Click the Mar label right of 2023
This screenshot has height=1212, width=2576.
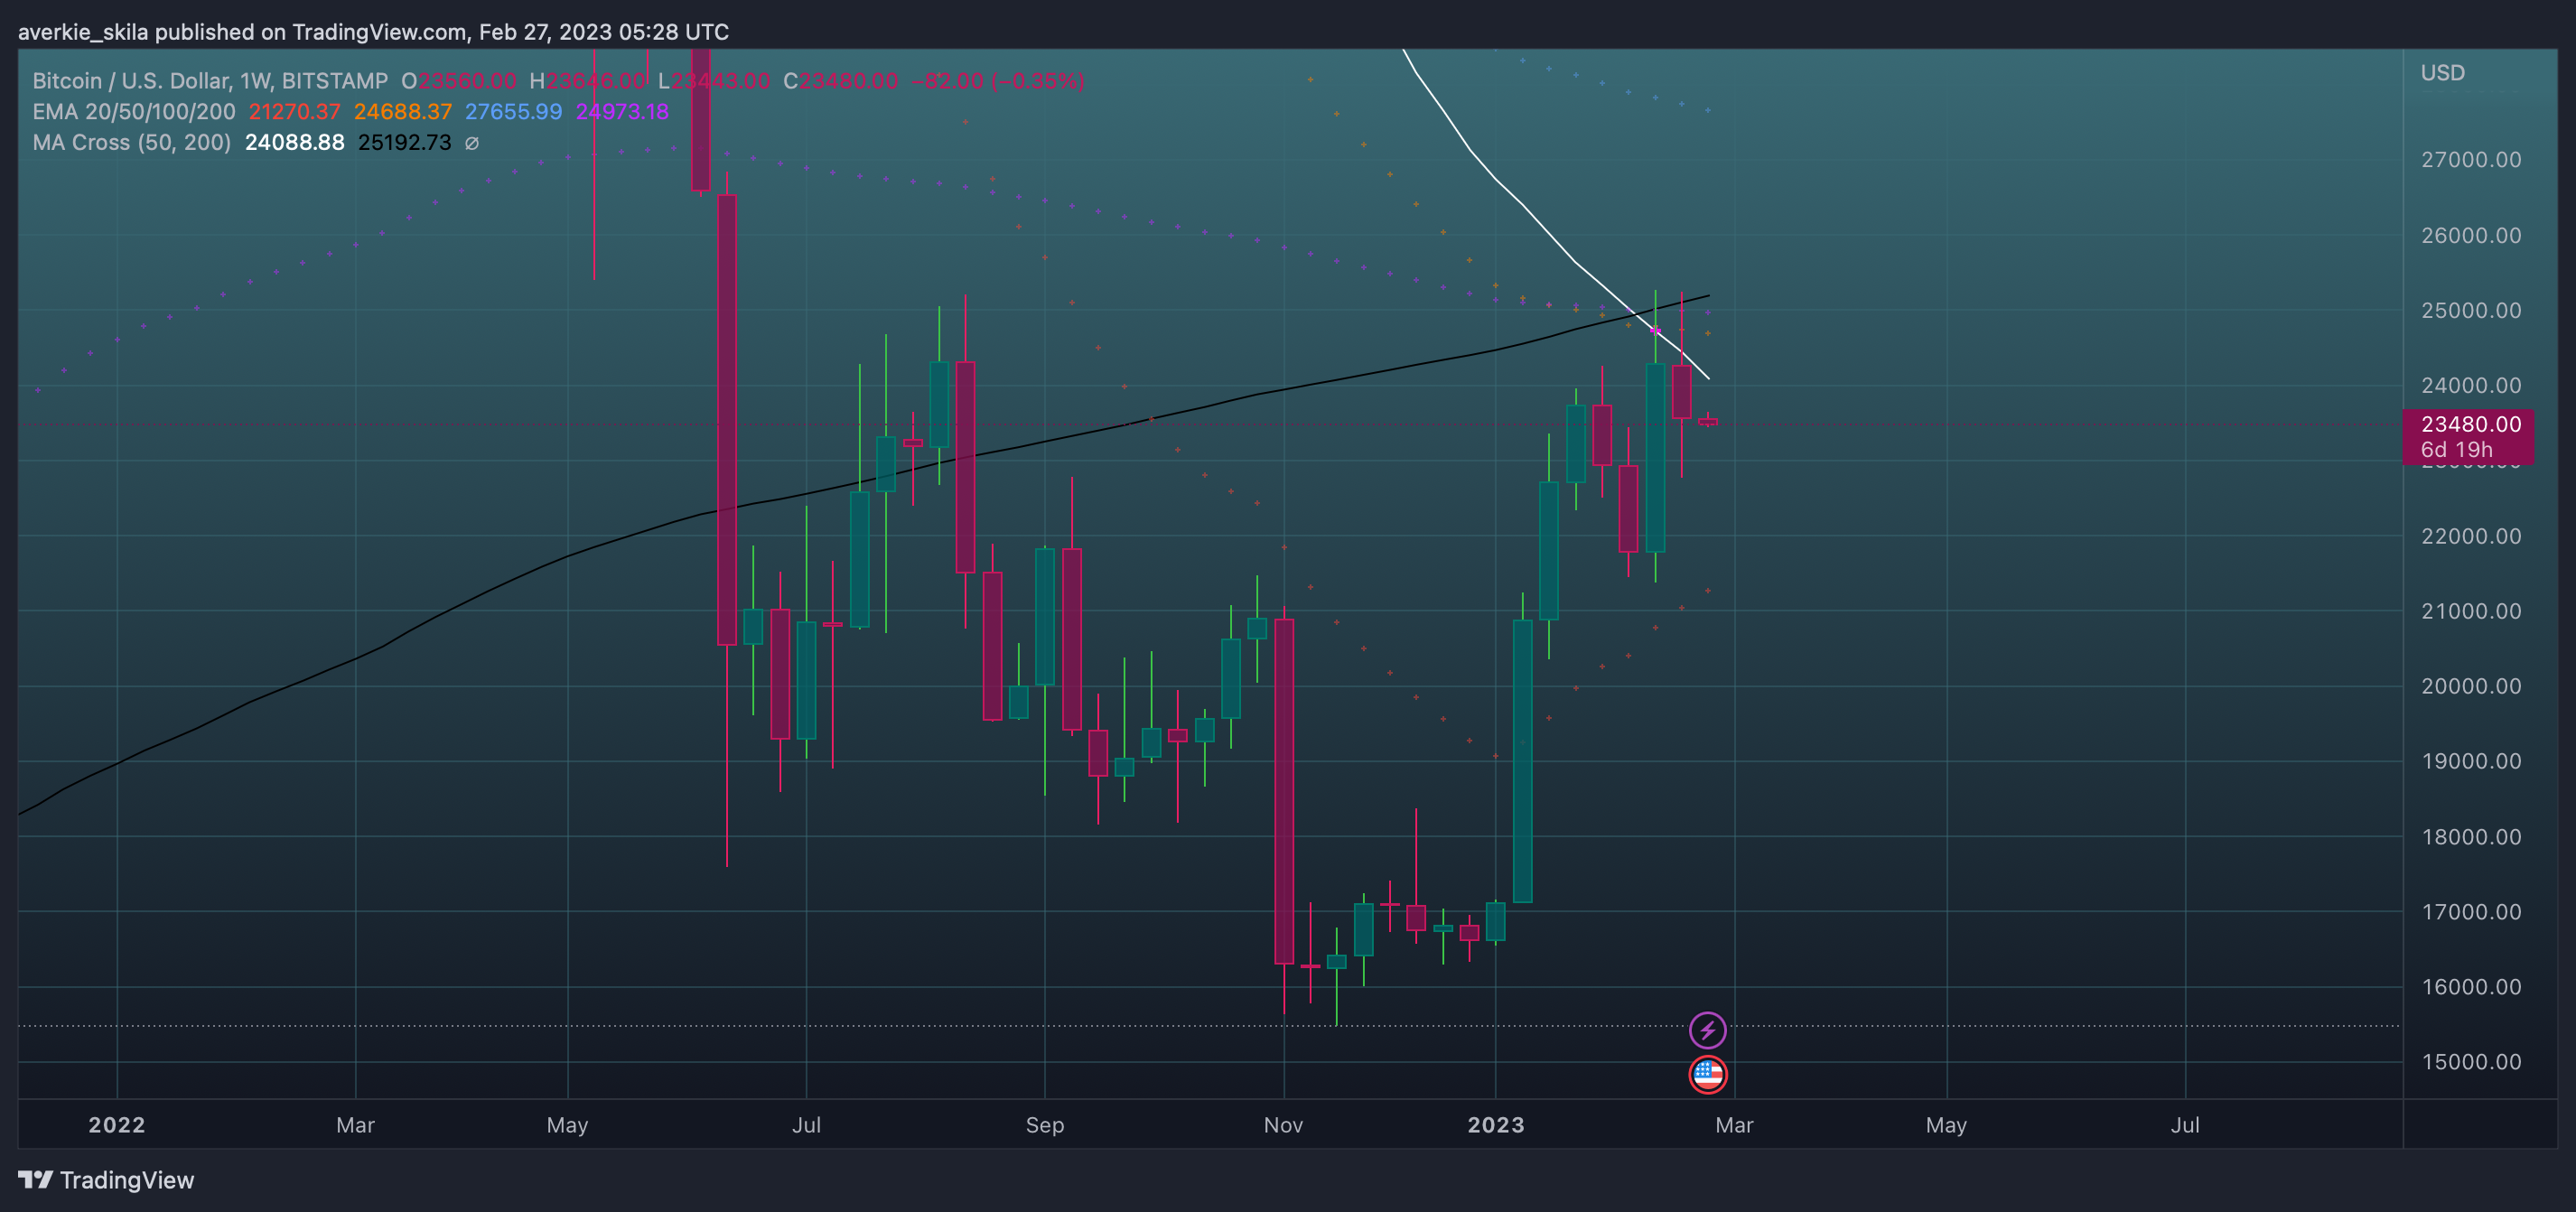pos(1734,1125)
